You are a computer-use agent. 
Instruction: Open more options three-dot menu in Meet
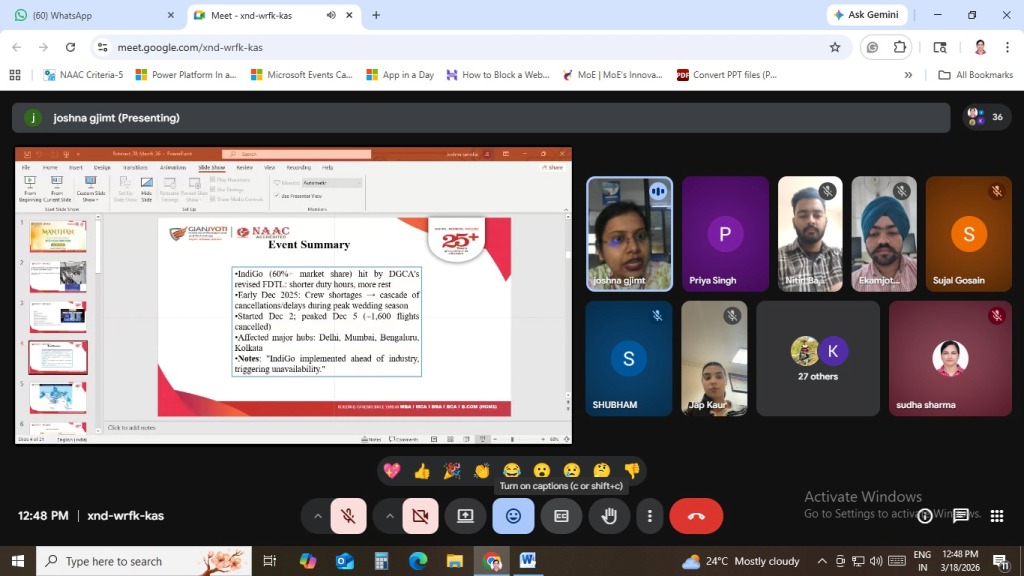coord(650,516)
